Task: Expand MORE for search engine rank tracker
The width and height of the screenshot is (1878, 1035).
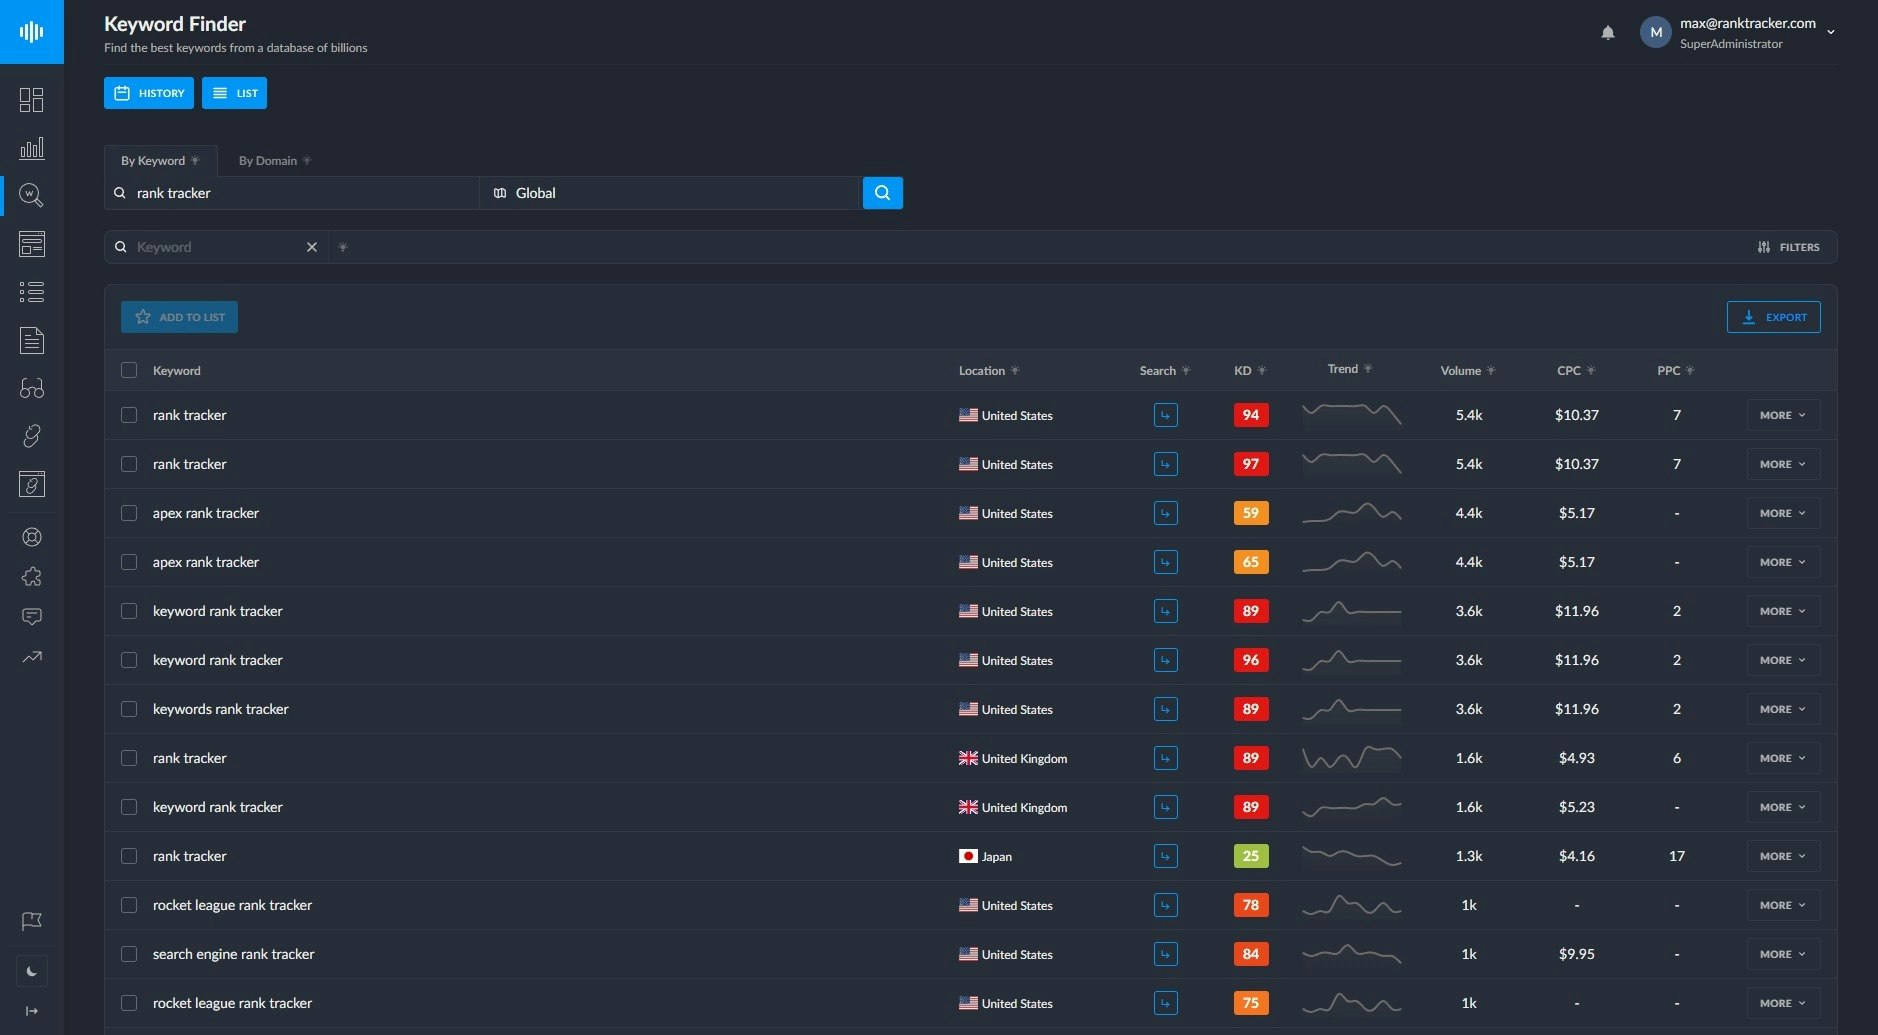Action: pyautogui.click(x=1783, y=954)
